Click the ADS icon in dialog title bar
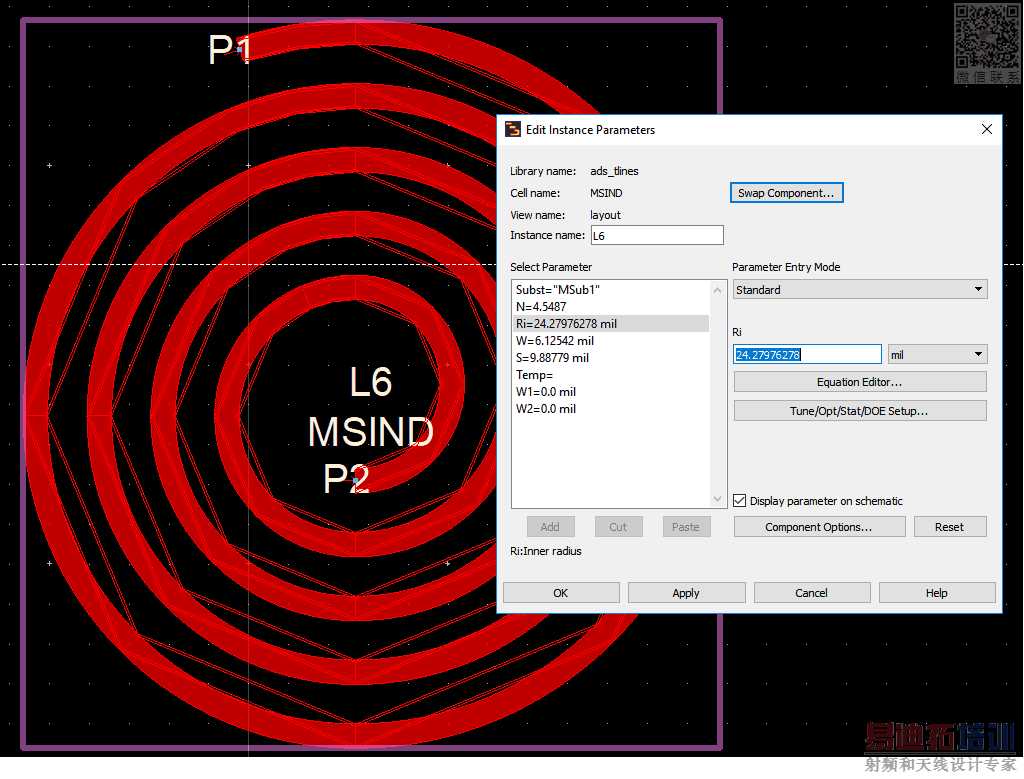Image resolution: width=1024 pixels, height=779 pixels. click(x=513, y=129)
